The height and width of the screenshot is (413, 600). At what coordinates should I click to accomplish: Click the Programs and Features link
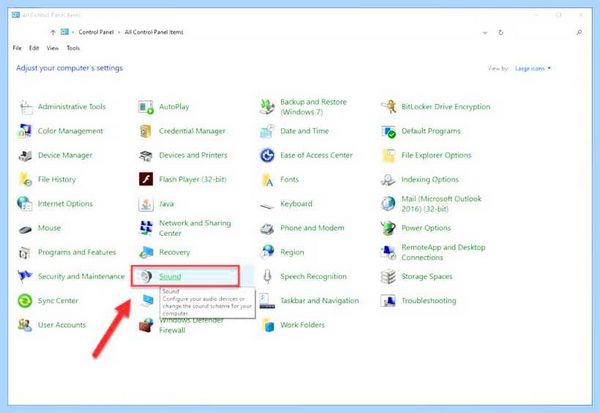77,252
